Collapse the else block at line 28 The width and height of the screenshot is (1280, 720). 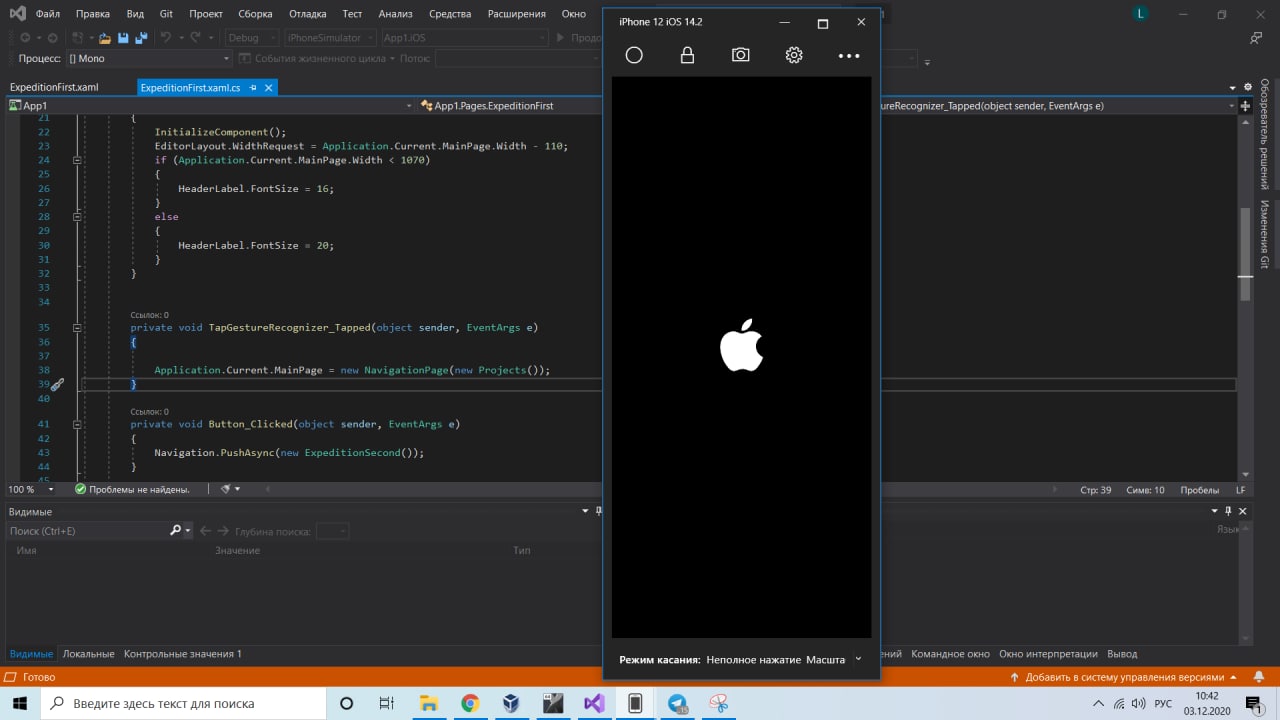point(77,216)
